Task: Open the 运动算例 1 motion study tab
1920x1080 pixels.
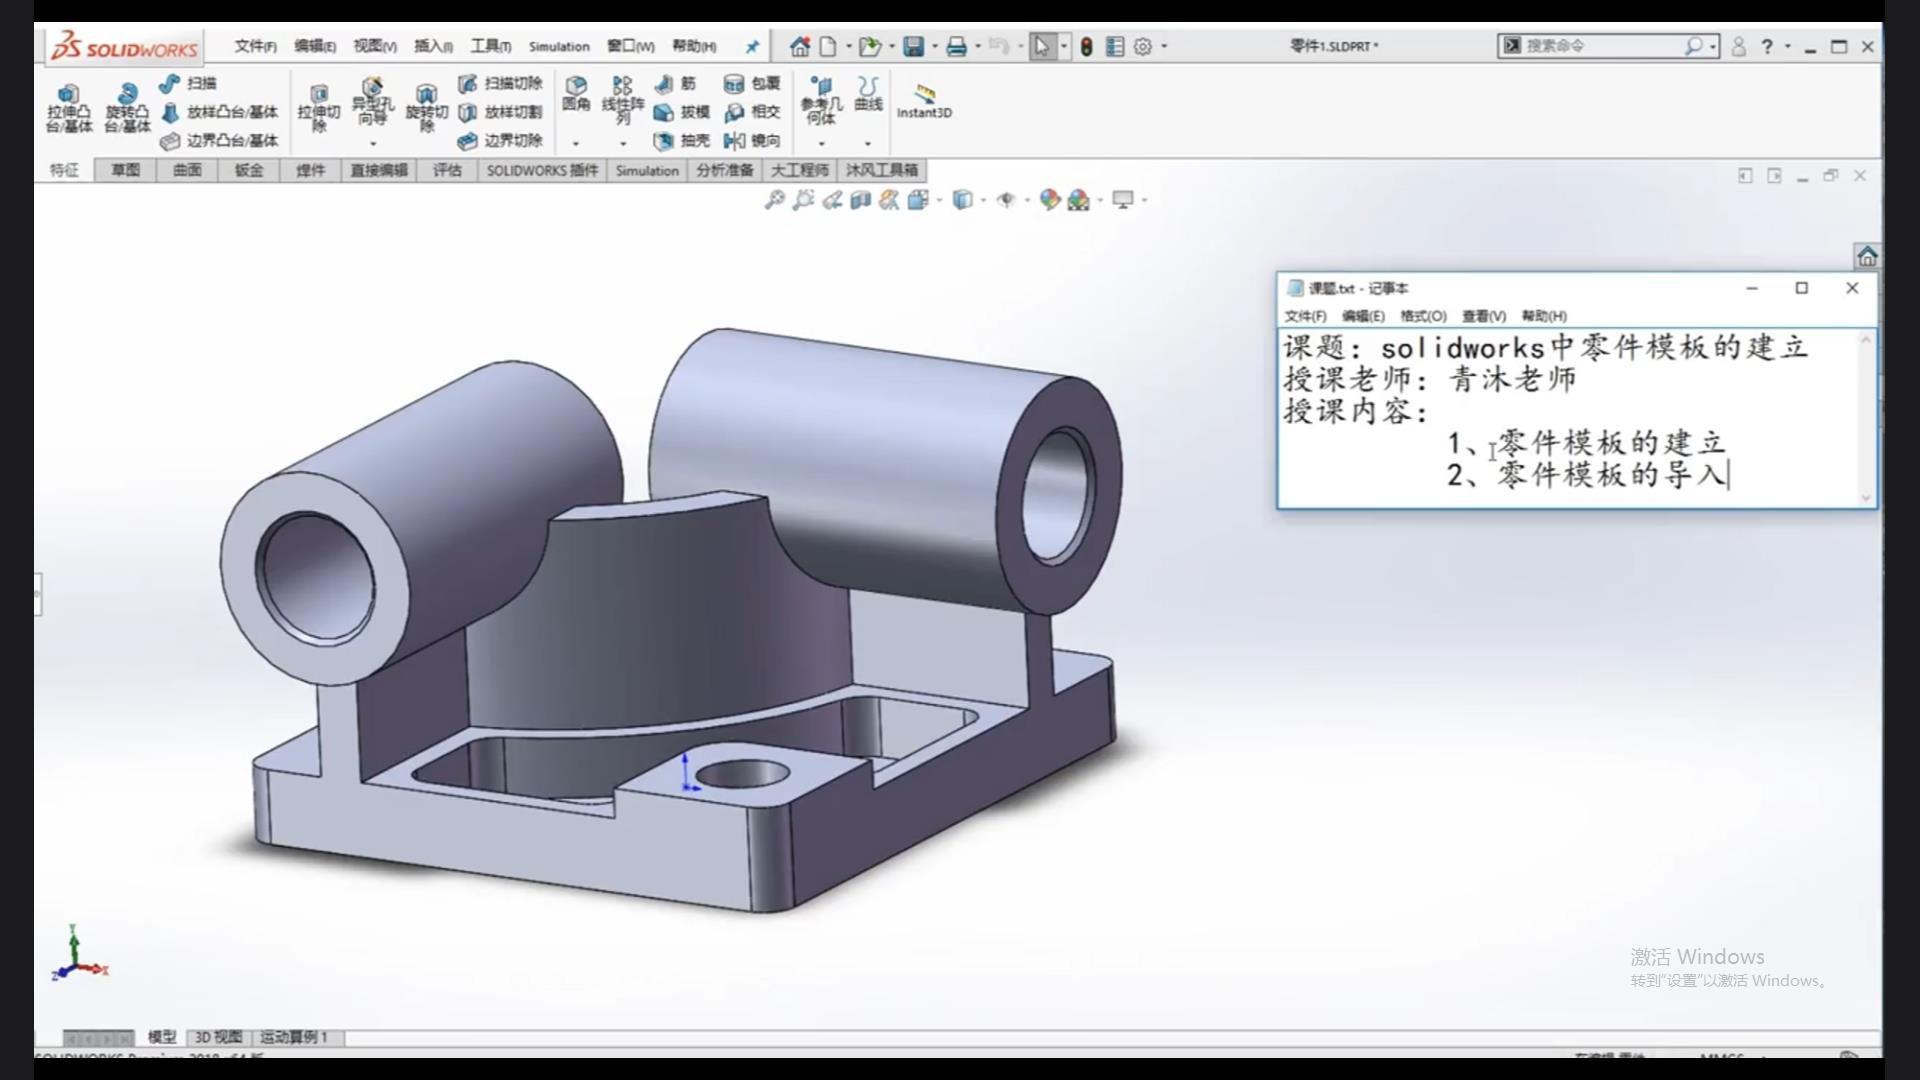Action: pyautogui.click(x=294, y=1037)
